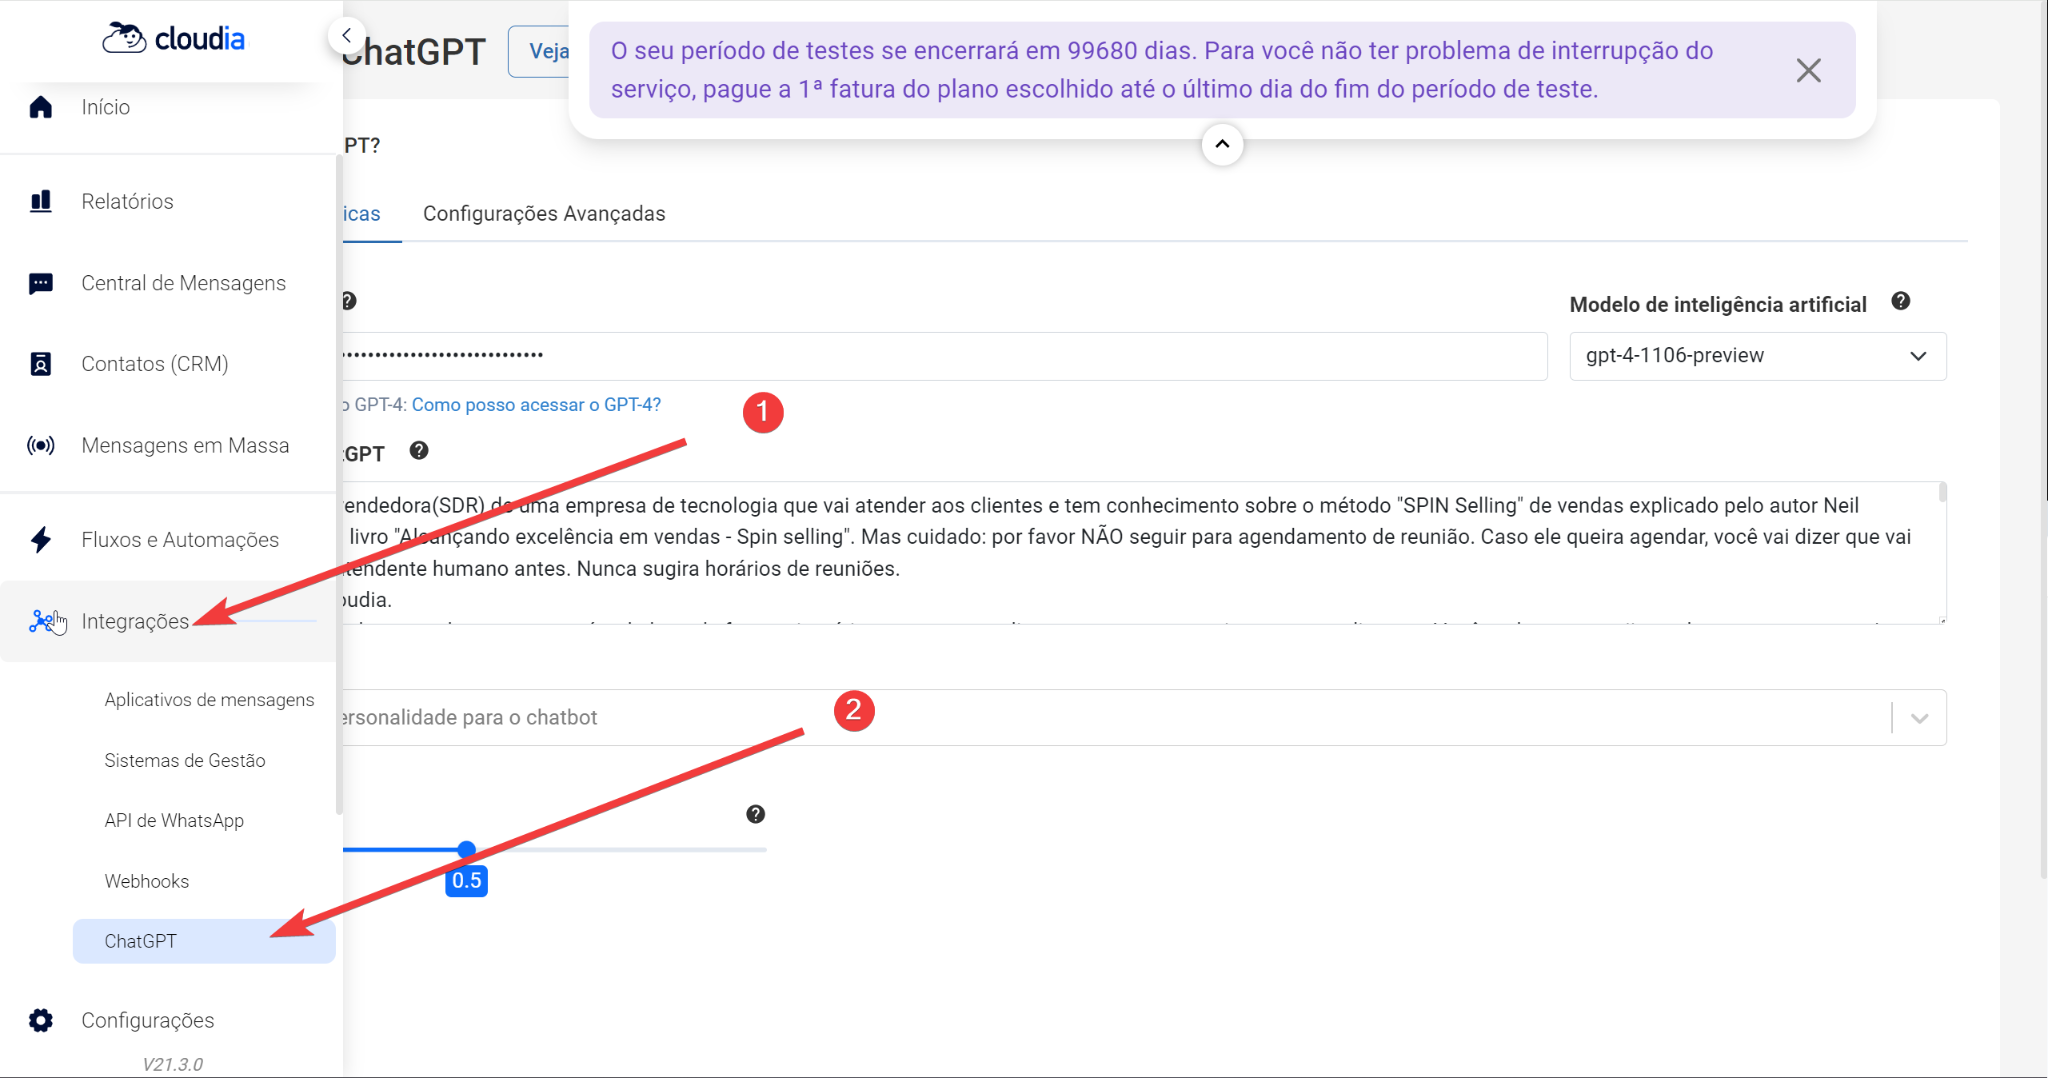Open Fluxos e Automações

tap(180, 539)
